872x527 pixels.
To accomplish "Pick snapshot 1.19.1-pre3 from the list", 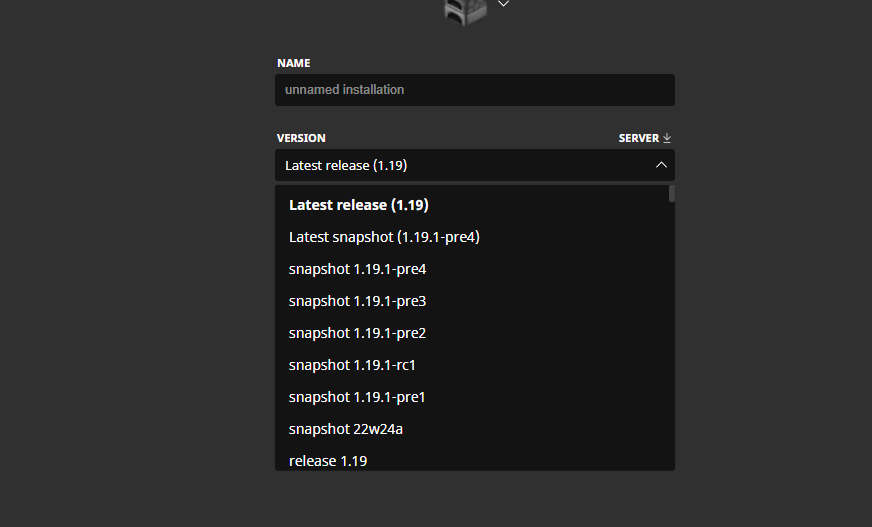I will coord(357,301).
